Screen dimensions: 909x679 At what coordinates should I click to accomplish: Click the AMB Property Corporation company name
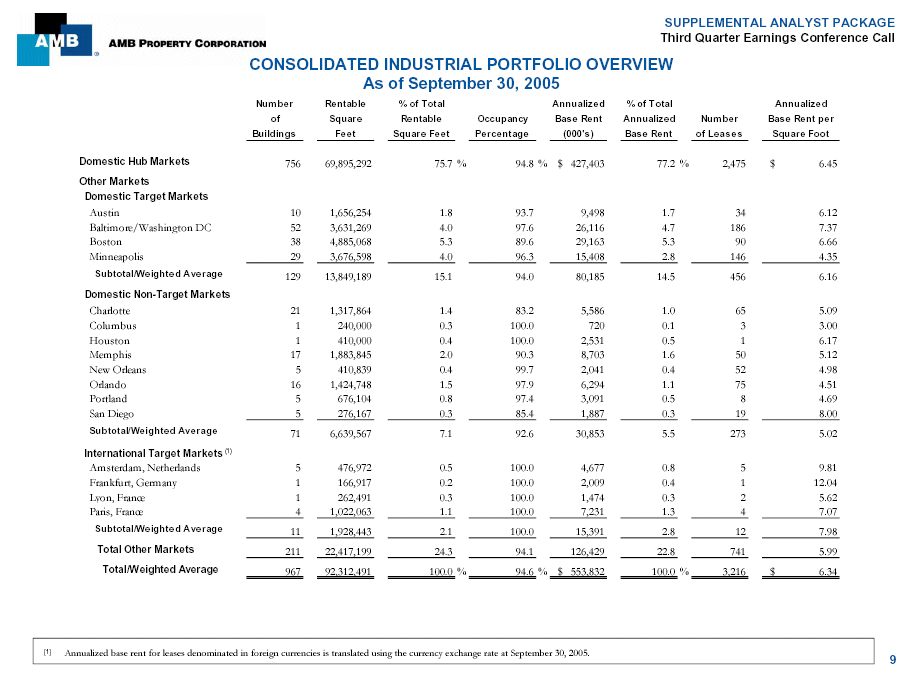[x=187, y=44]
